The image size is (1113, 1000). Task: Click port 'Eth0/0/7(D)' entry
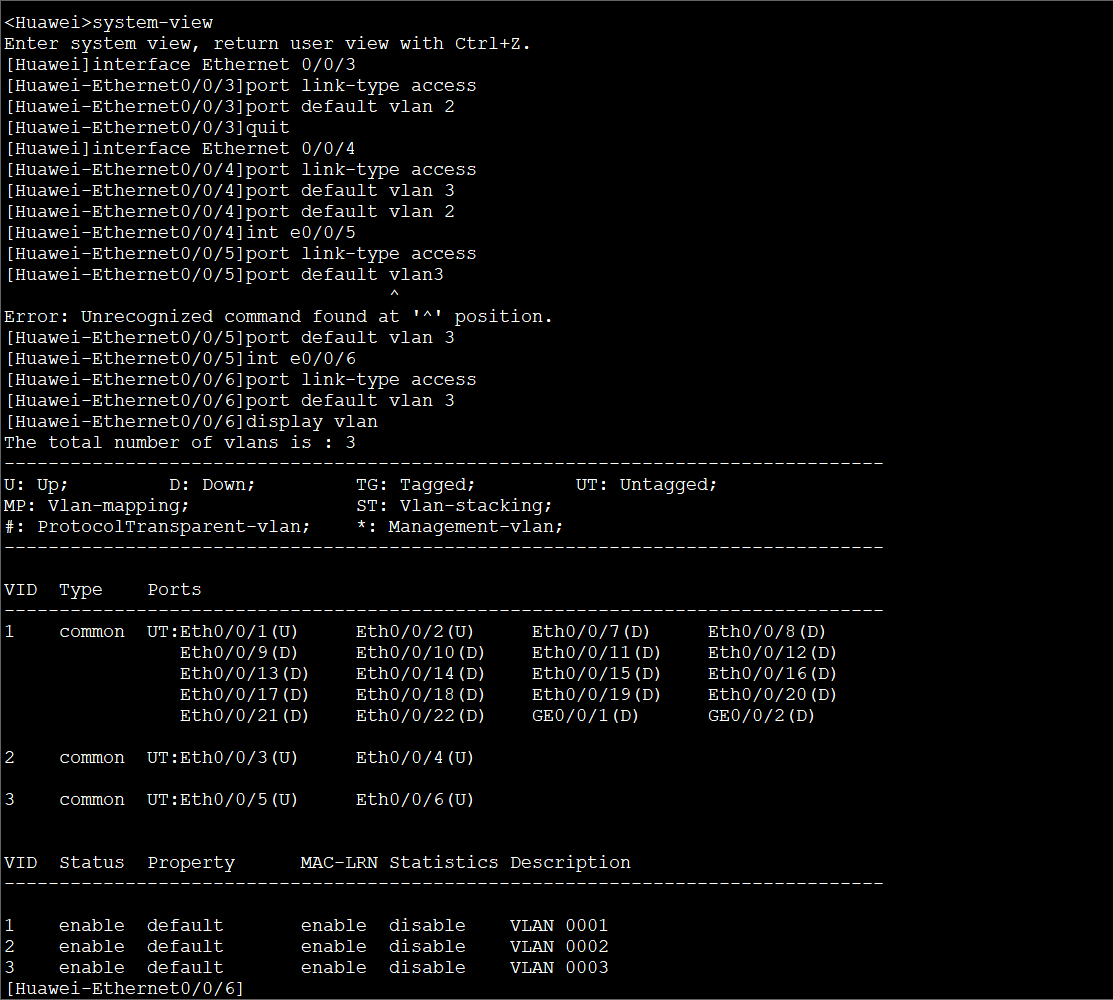click(x=591, y=632)
